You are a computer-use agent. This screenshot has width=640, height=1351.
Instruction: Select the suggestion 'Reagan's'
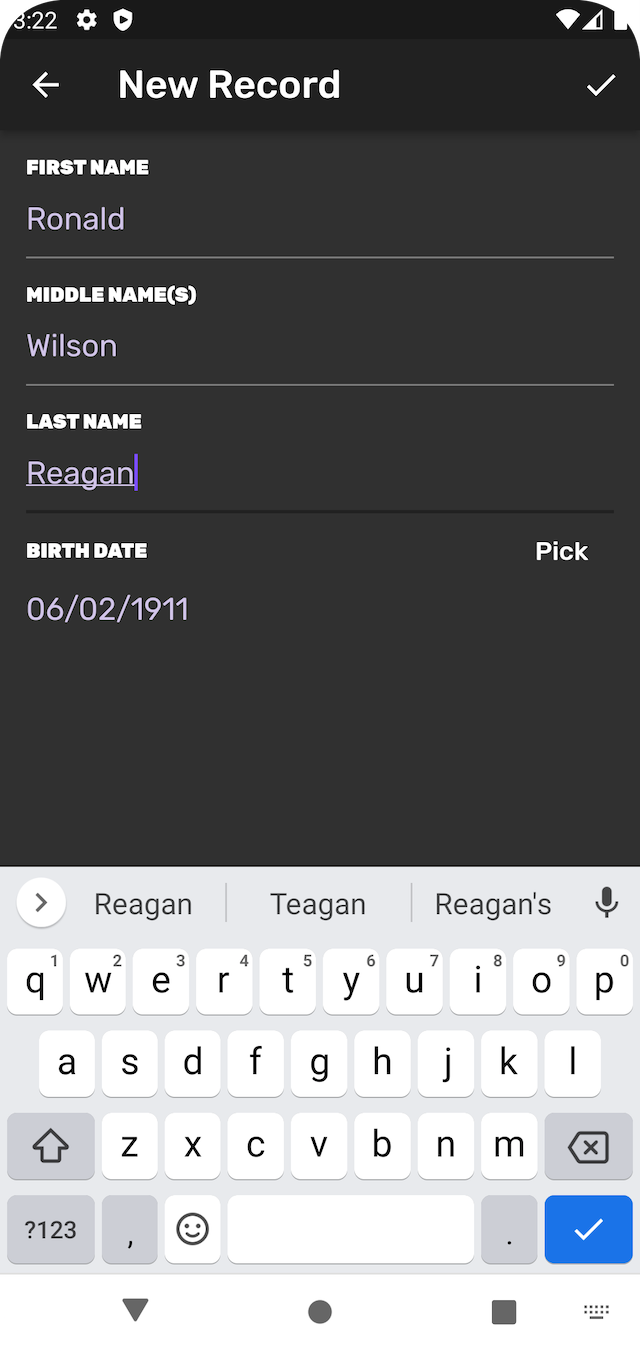click(493, 902)
